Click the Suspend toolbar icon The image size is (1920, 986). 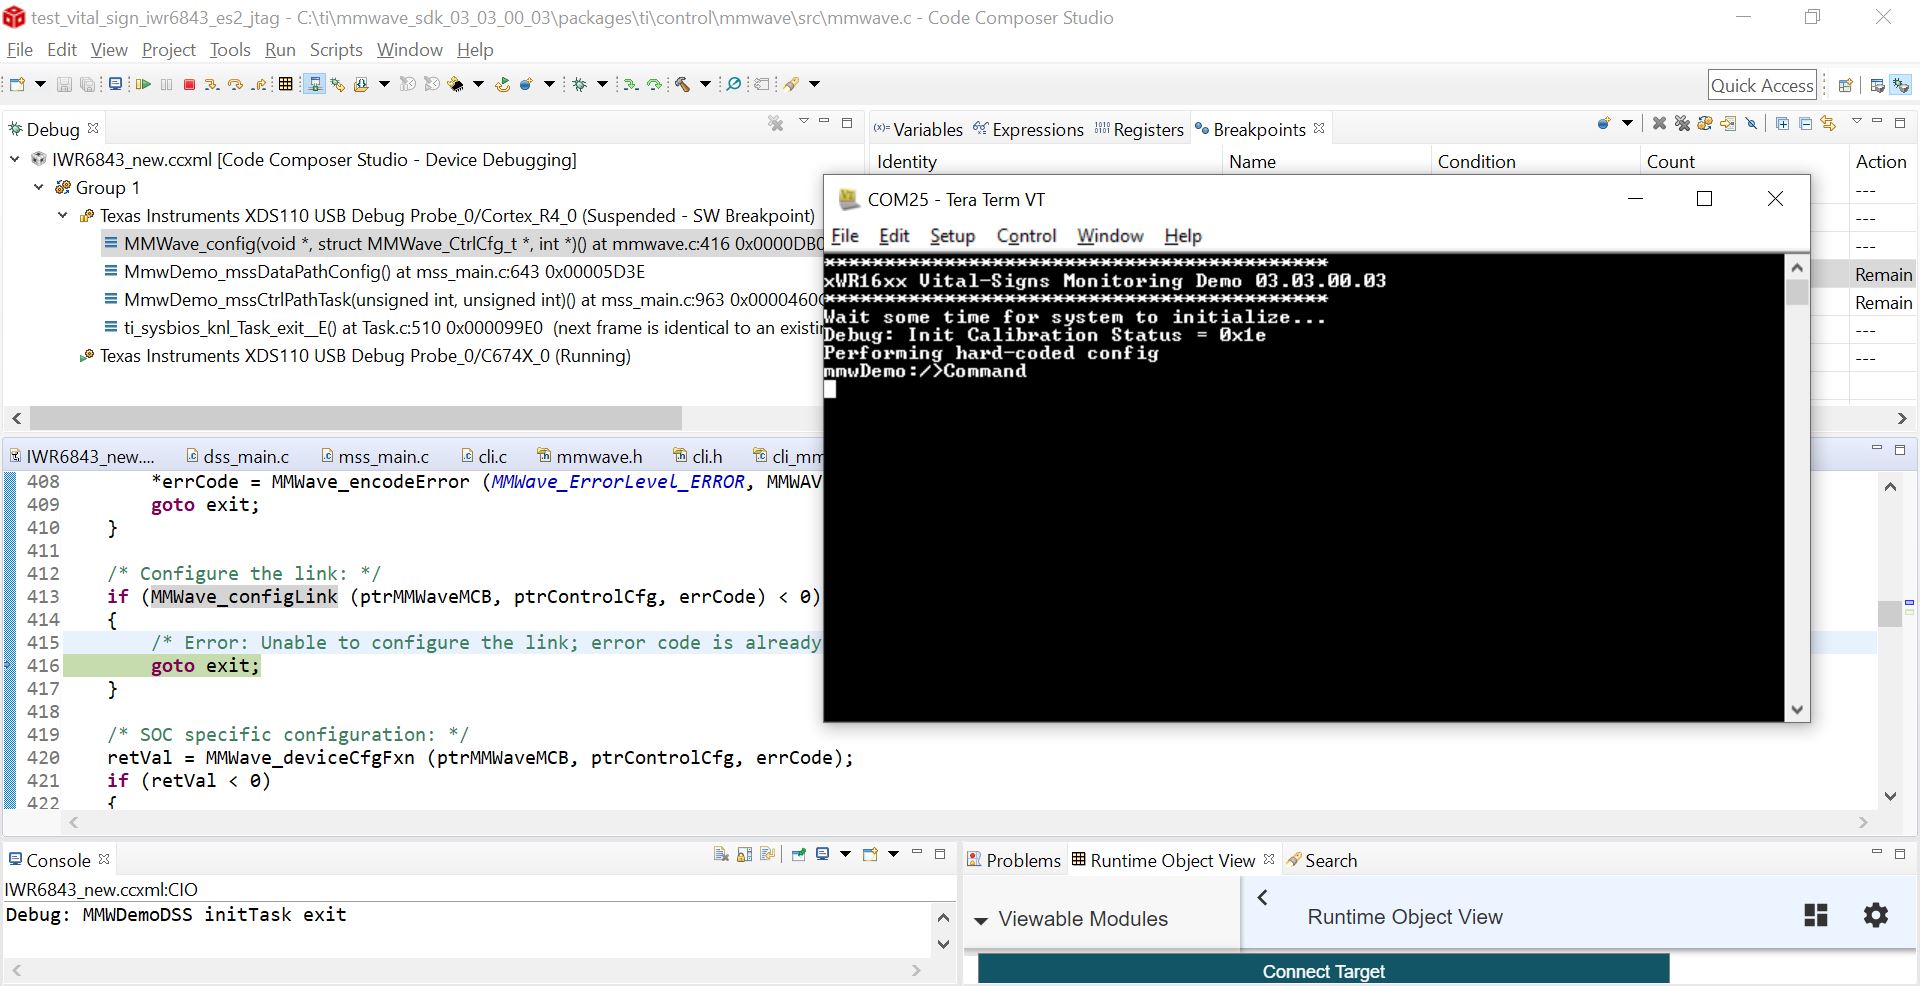(166, 84)
